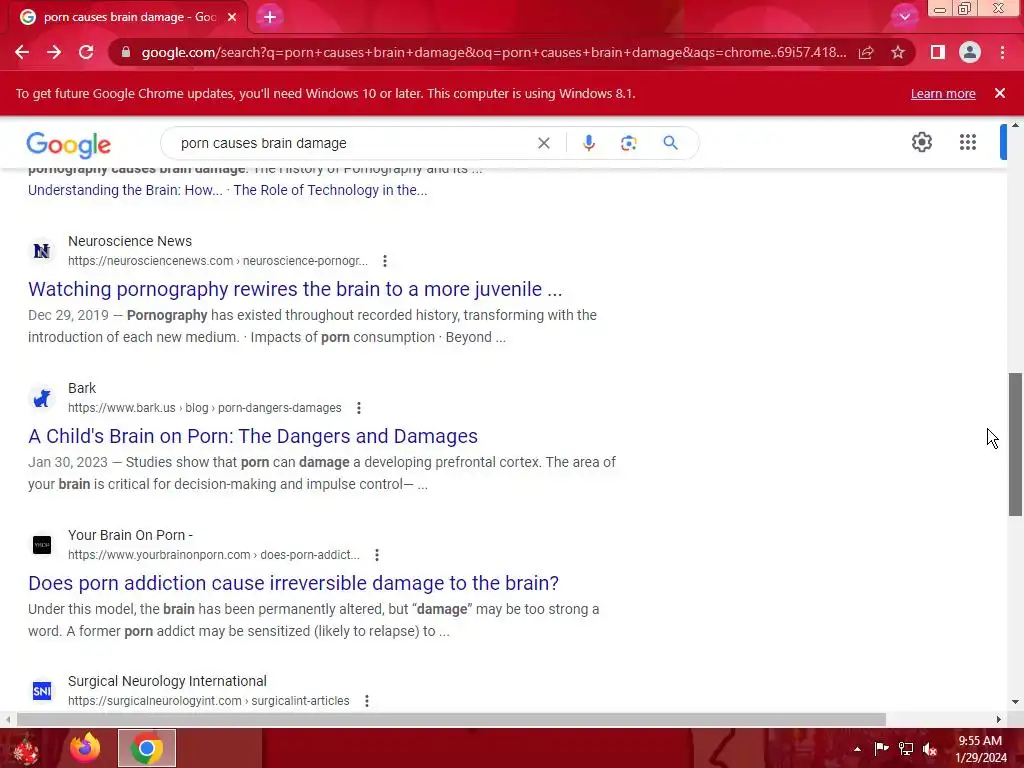Search by image with Google Lens
Viewport: 1024px width, 768px height.
pos(628,143)
